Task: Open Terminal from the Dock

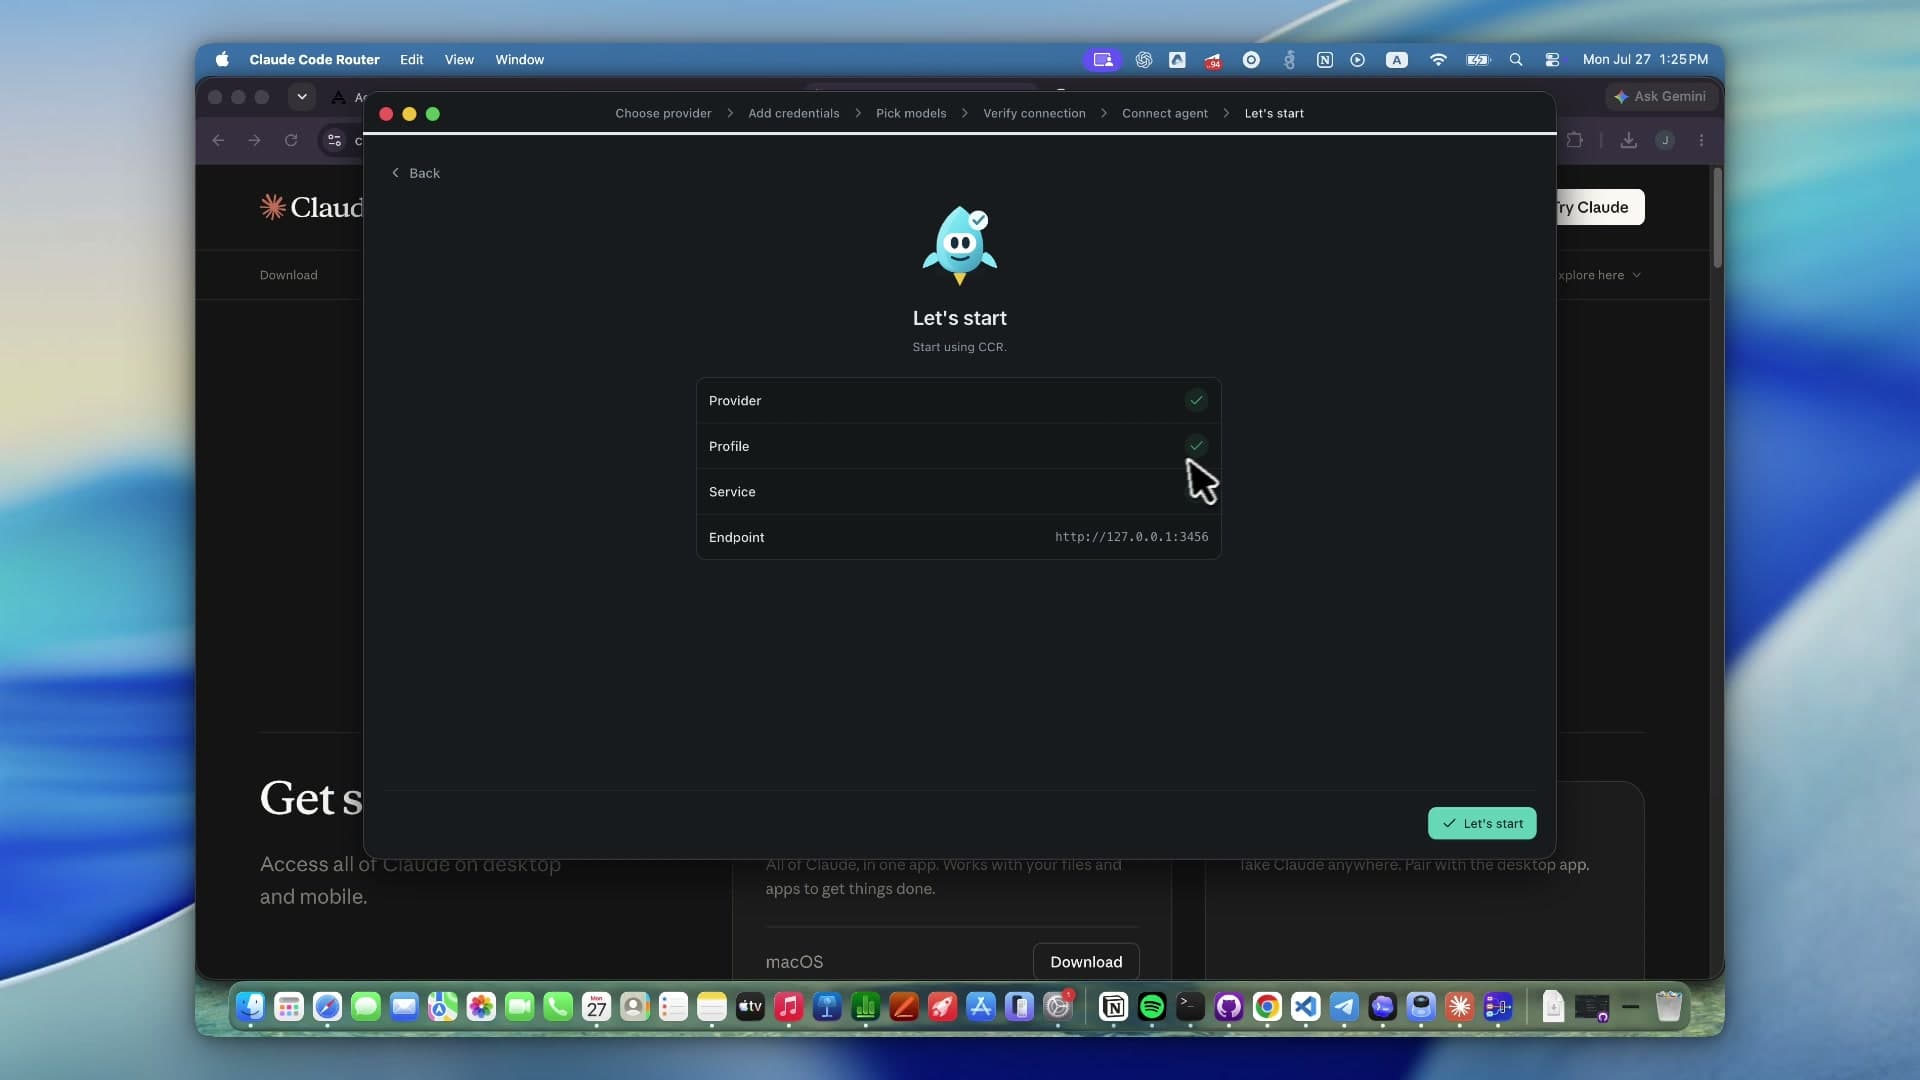Action: tap(1190, 1006)
